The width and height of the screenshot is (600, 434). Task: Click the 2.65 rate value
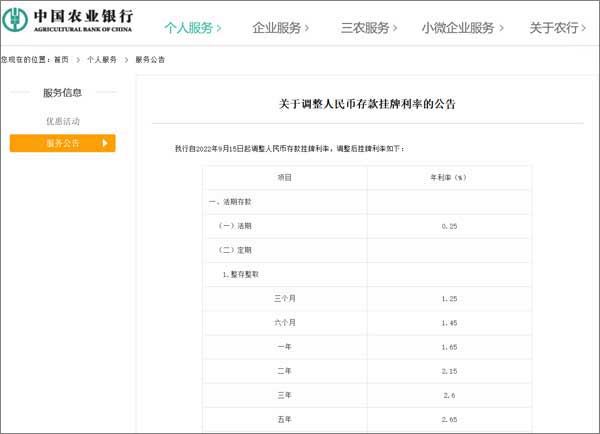pyautogui.click(x=449, y=420)
